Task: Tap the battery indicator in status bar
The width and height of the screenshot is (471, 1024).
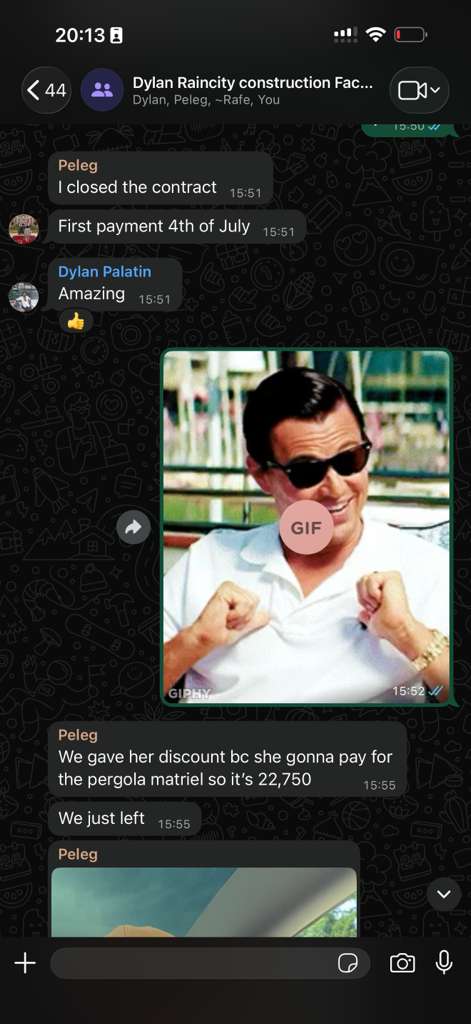Action: [x=410, y=35]
